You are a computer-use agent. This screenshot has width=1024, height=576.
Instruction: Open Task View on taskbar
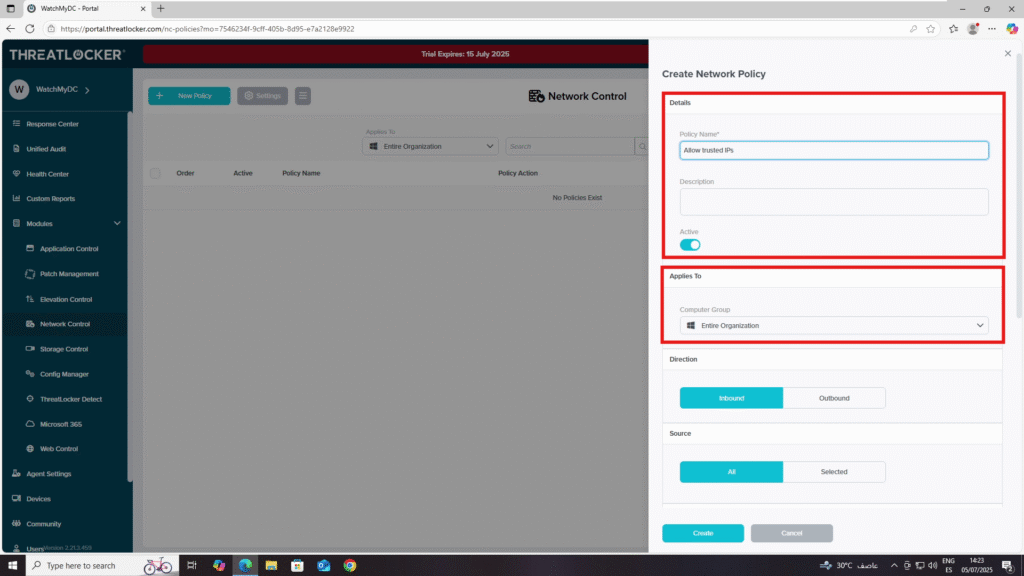pyautogui.click(x=191, y=566)
